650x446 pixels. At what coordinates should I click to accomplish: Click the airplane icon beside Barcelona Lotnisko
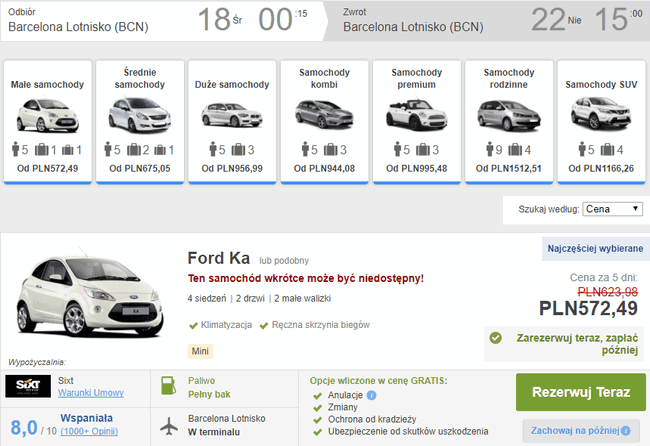[169, 426]
